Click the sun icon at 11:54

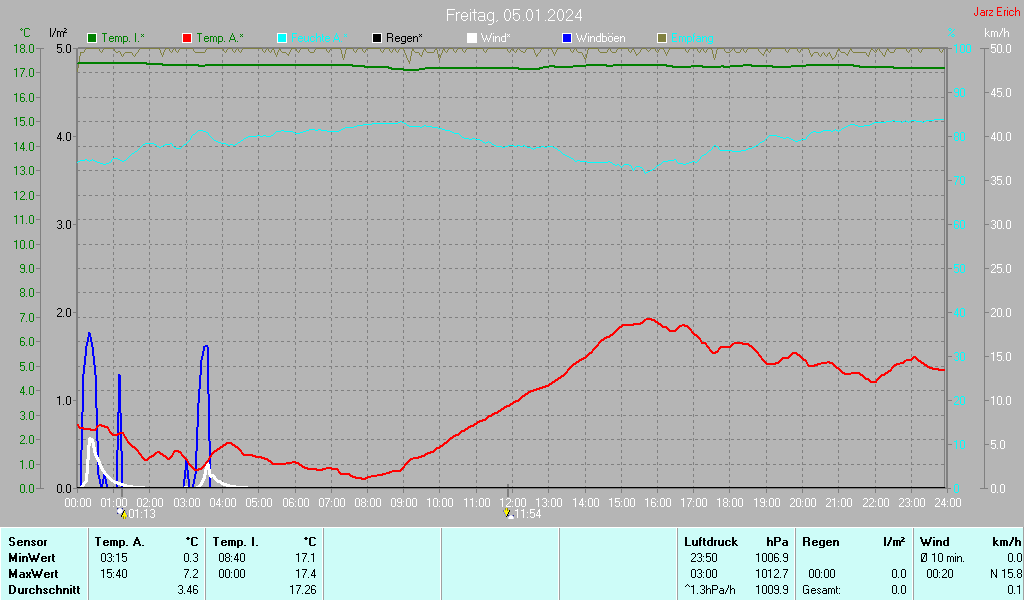[x=509, y=514]
